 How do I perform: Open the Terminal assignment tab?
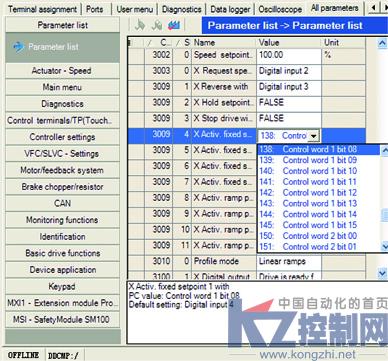click(x=42, y=9)
